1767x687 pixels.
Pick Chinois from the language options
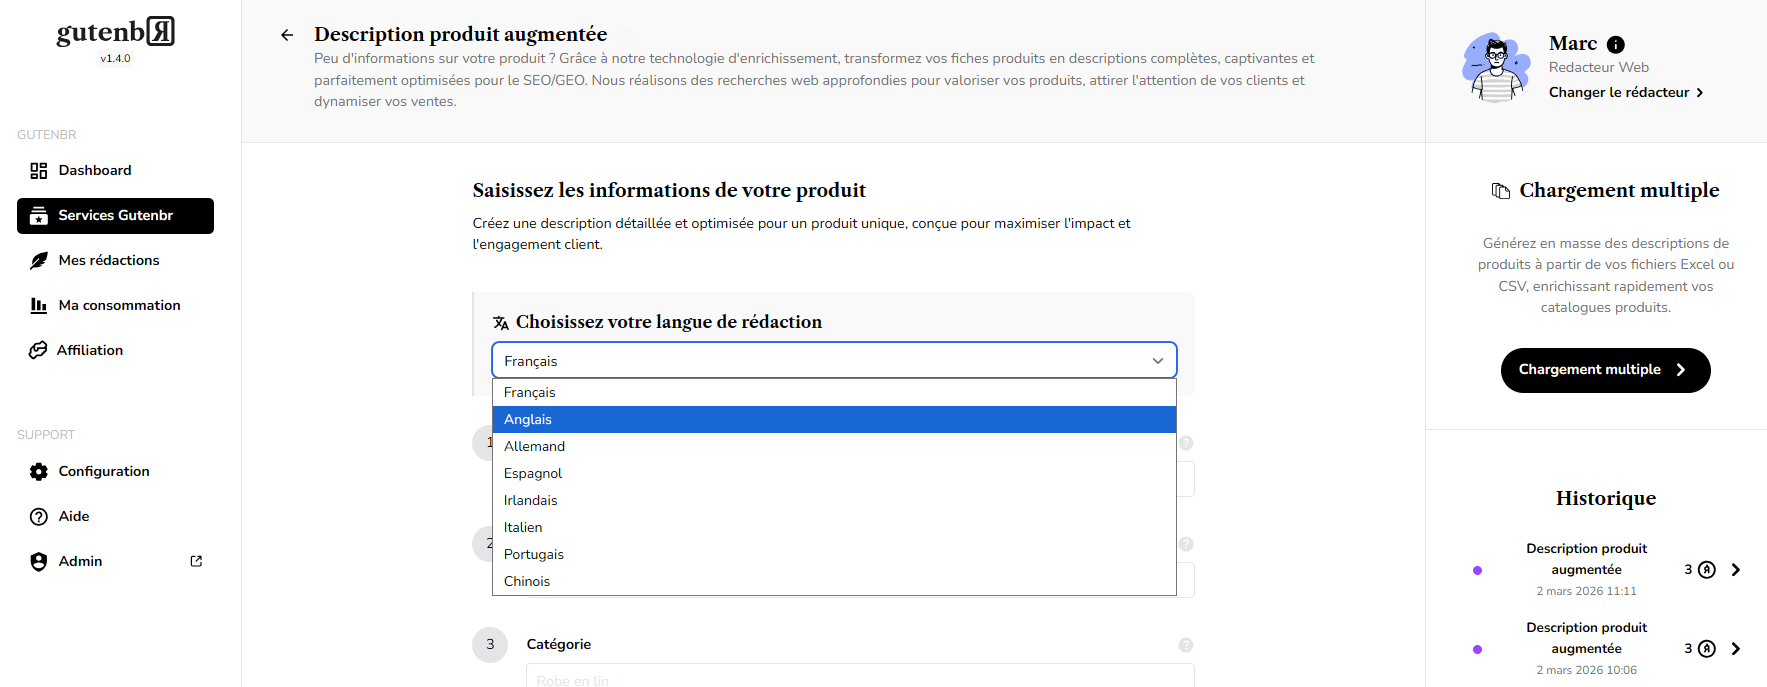point(833,582)
